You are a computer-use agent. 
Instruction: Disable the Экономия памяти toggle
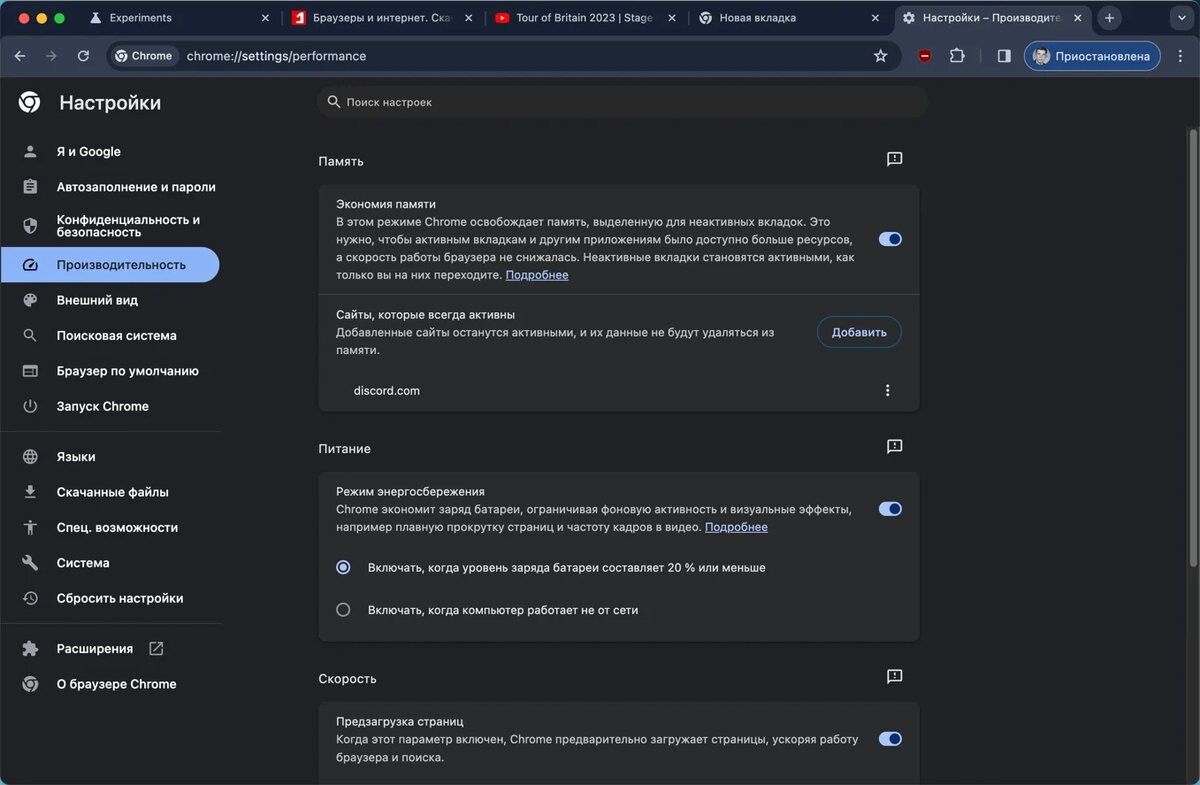890,239
